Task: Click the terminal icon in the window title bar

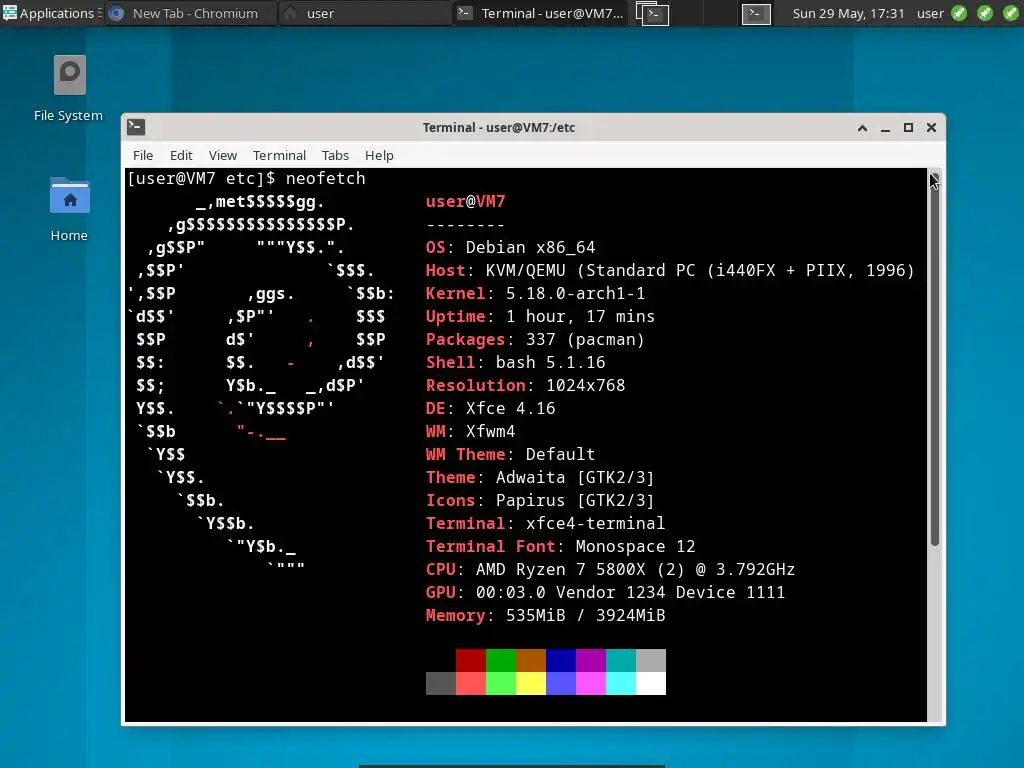Action: pos(136,127)
